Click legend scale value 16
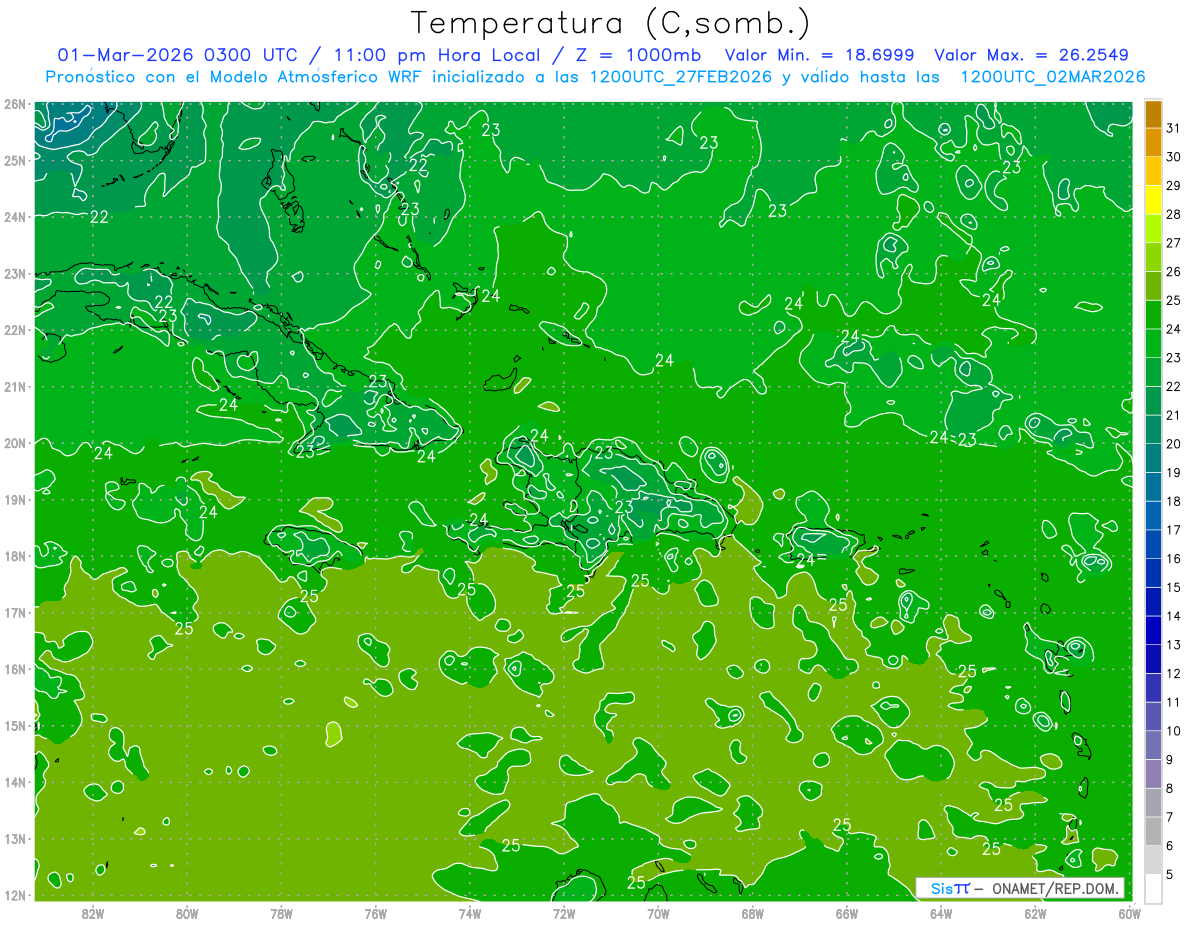The height and width of the screenshot is (927, 1200). 1173,558
